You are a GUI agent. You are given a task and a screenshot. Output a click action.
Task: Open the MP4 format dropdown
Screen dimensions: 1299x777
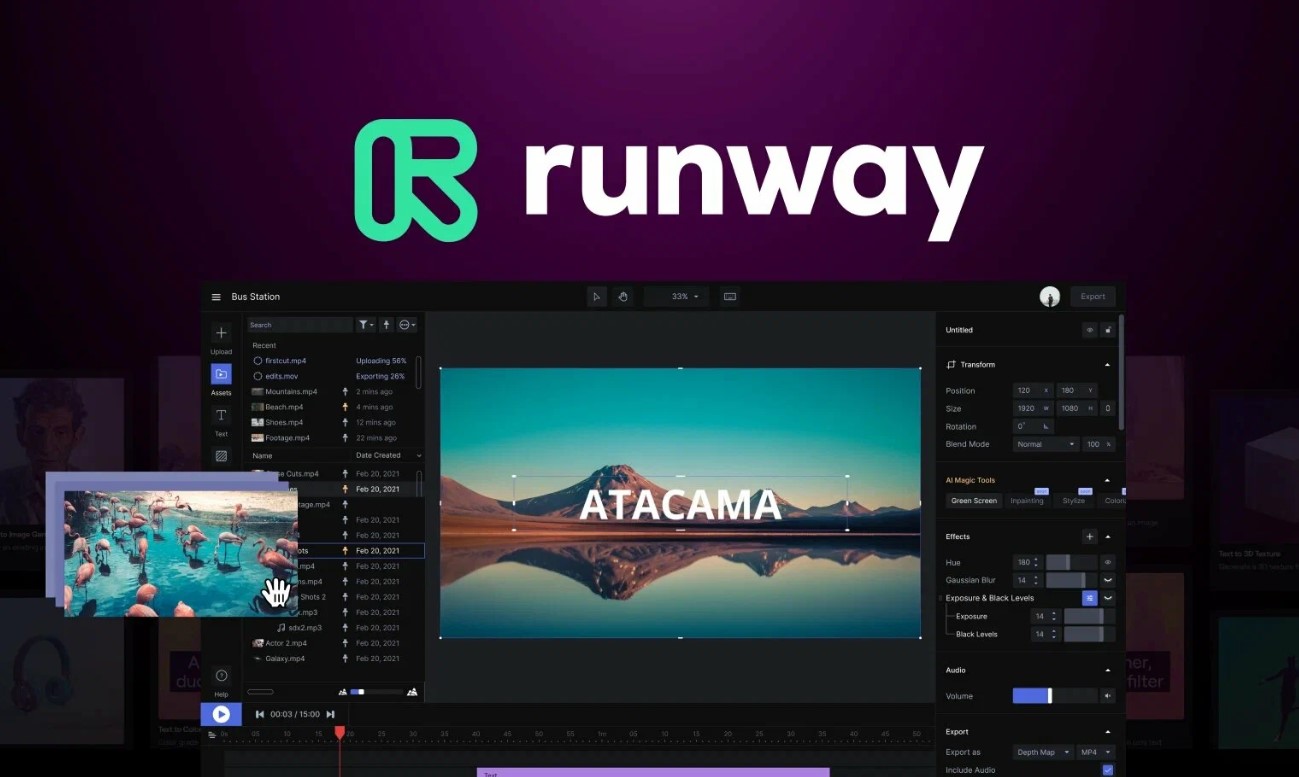[x=1096, y=752]
